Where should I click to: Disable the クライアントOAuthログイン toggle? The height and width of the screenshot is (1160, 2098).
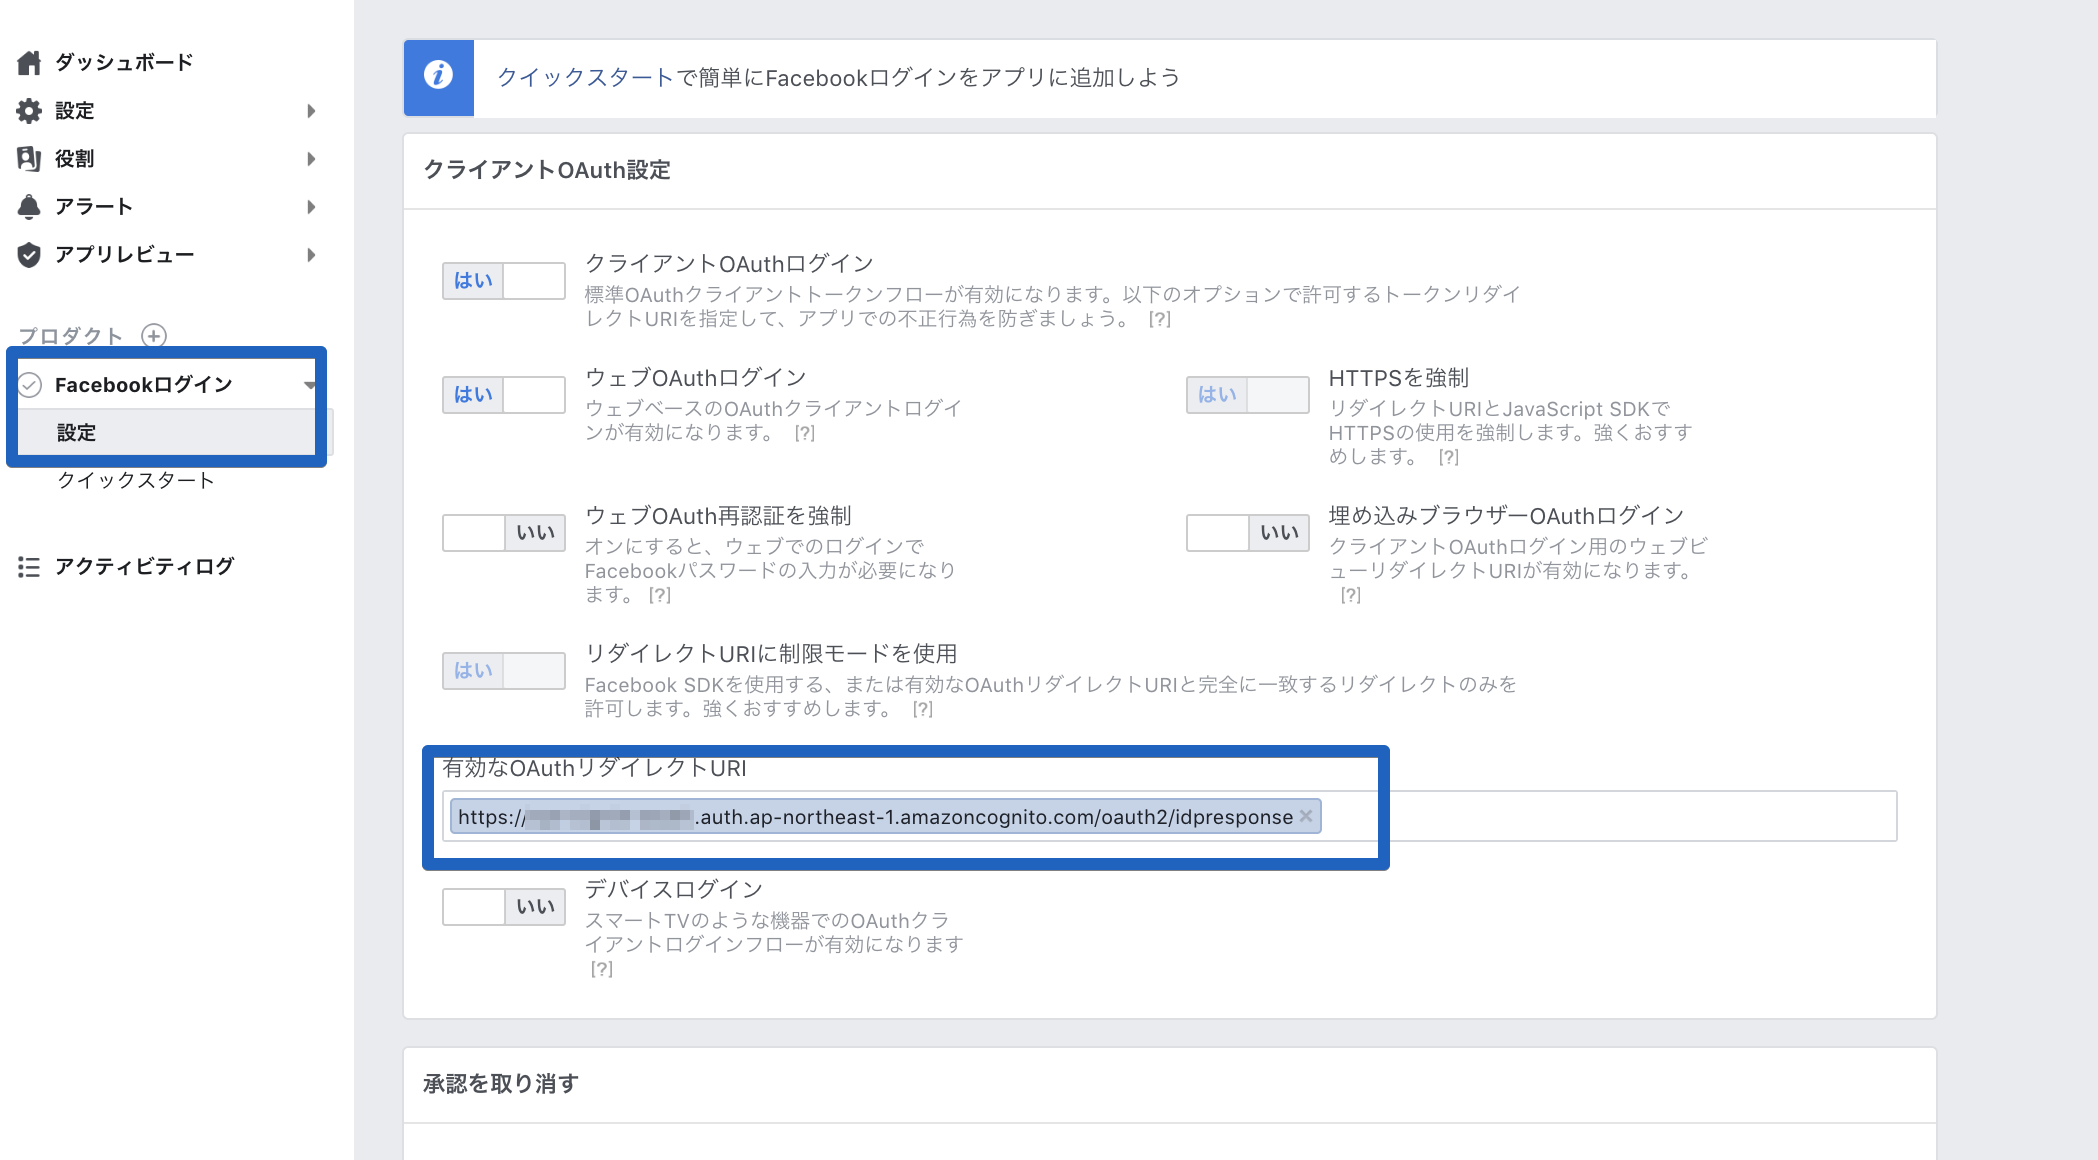(x=503, y=280)
